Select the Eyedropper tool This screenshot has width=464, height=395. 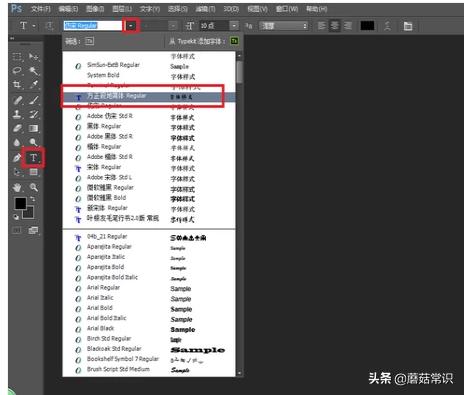pos(33,85)
